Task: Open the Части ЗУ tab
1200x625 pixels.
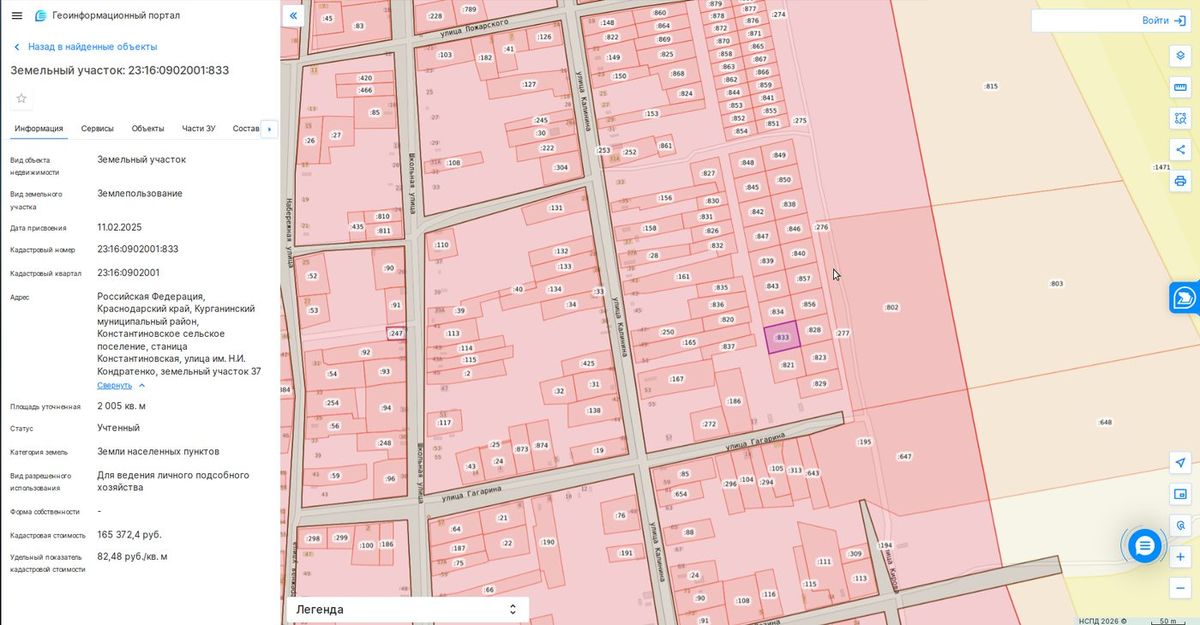Action: tap(198, 128)
